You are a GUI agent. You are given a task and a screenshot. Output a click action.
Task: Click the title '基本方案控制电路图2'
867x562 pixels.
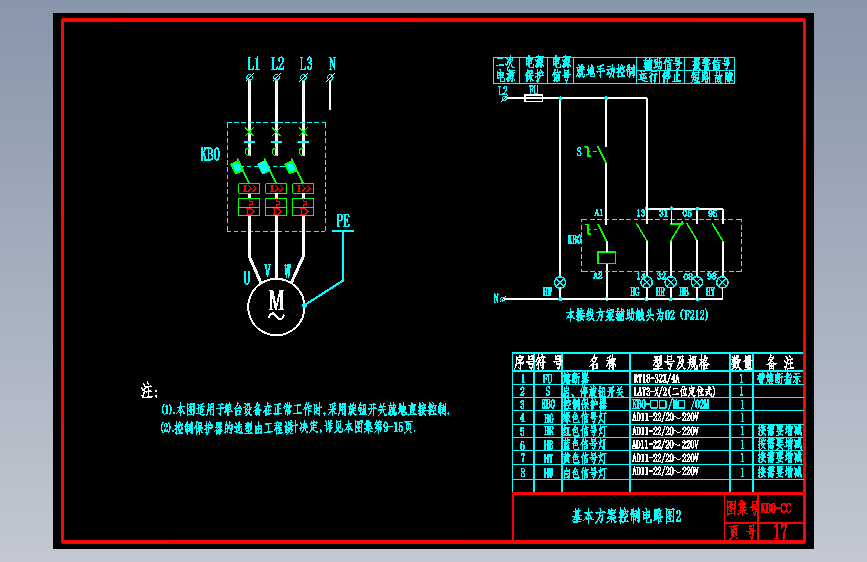[x=626, y=516]
